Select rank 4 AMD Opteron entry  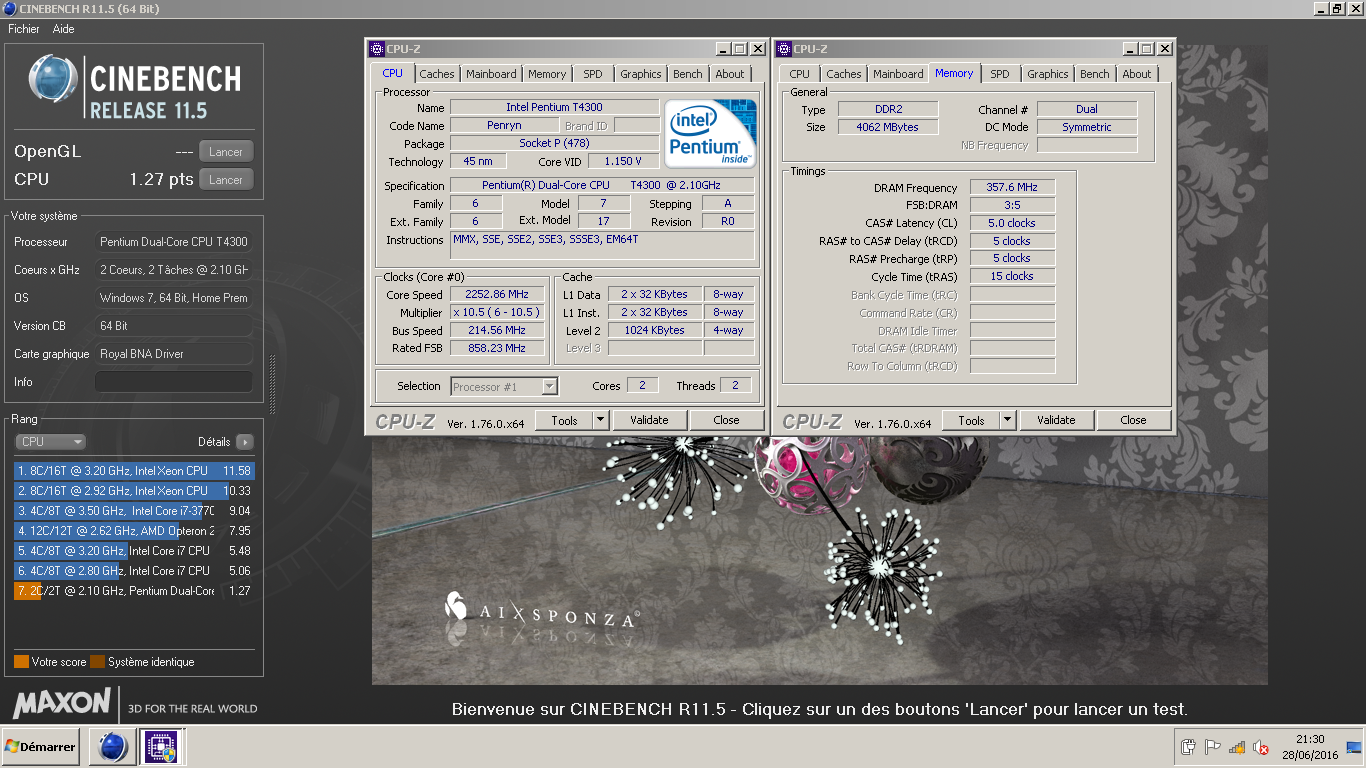134,531
